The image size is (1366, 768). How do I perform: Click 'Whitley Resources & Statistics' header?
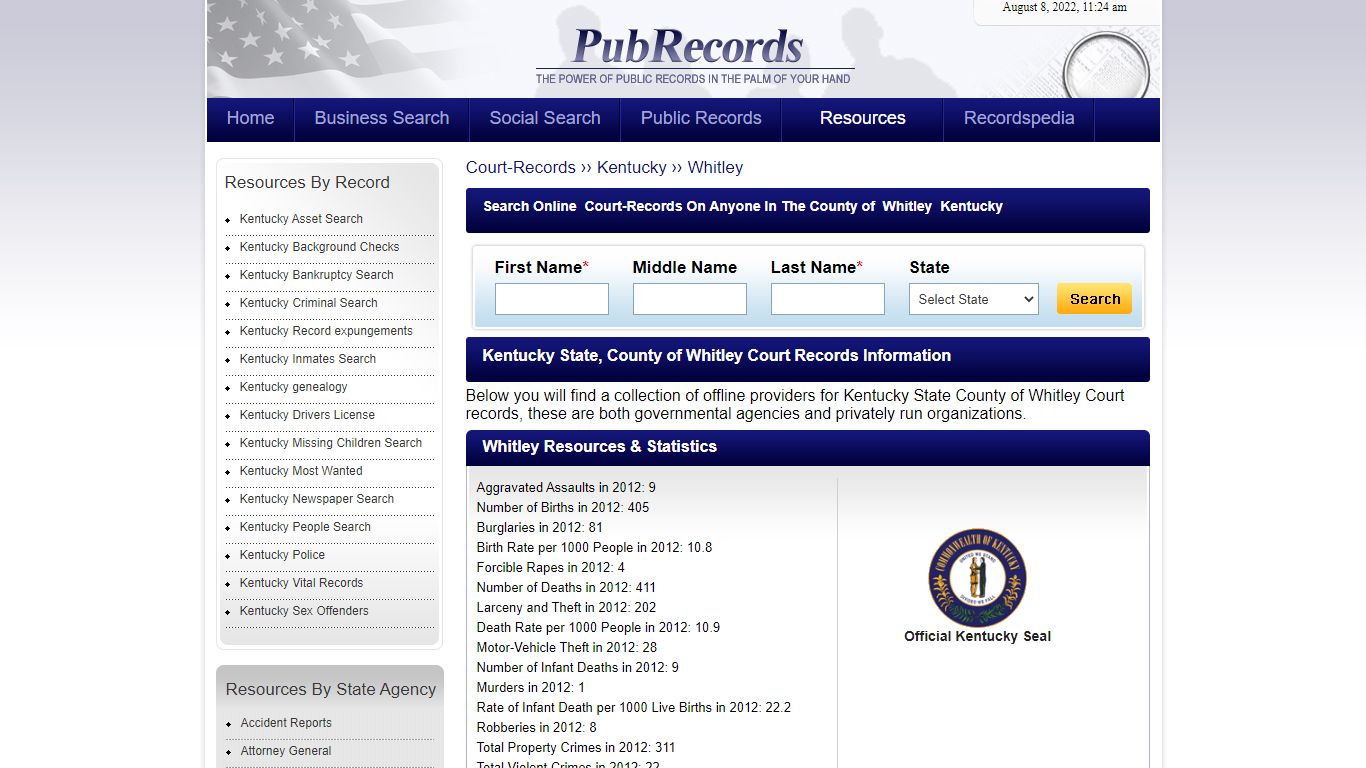(599, 446)
